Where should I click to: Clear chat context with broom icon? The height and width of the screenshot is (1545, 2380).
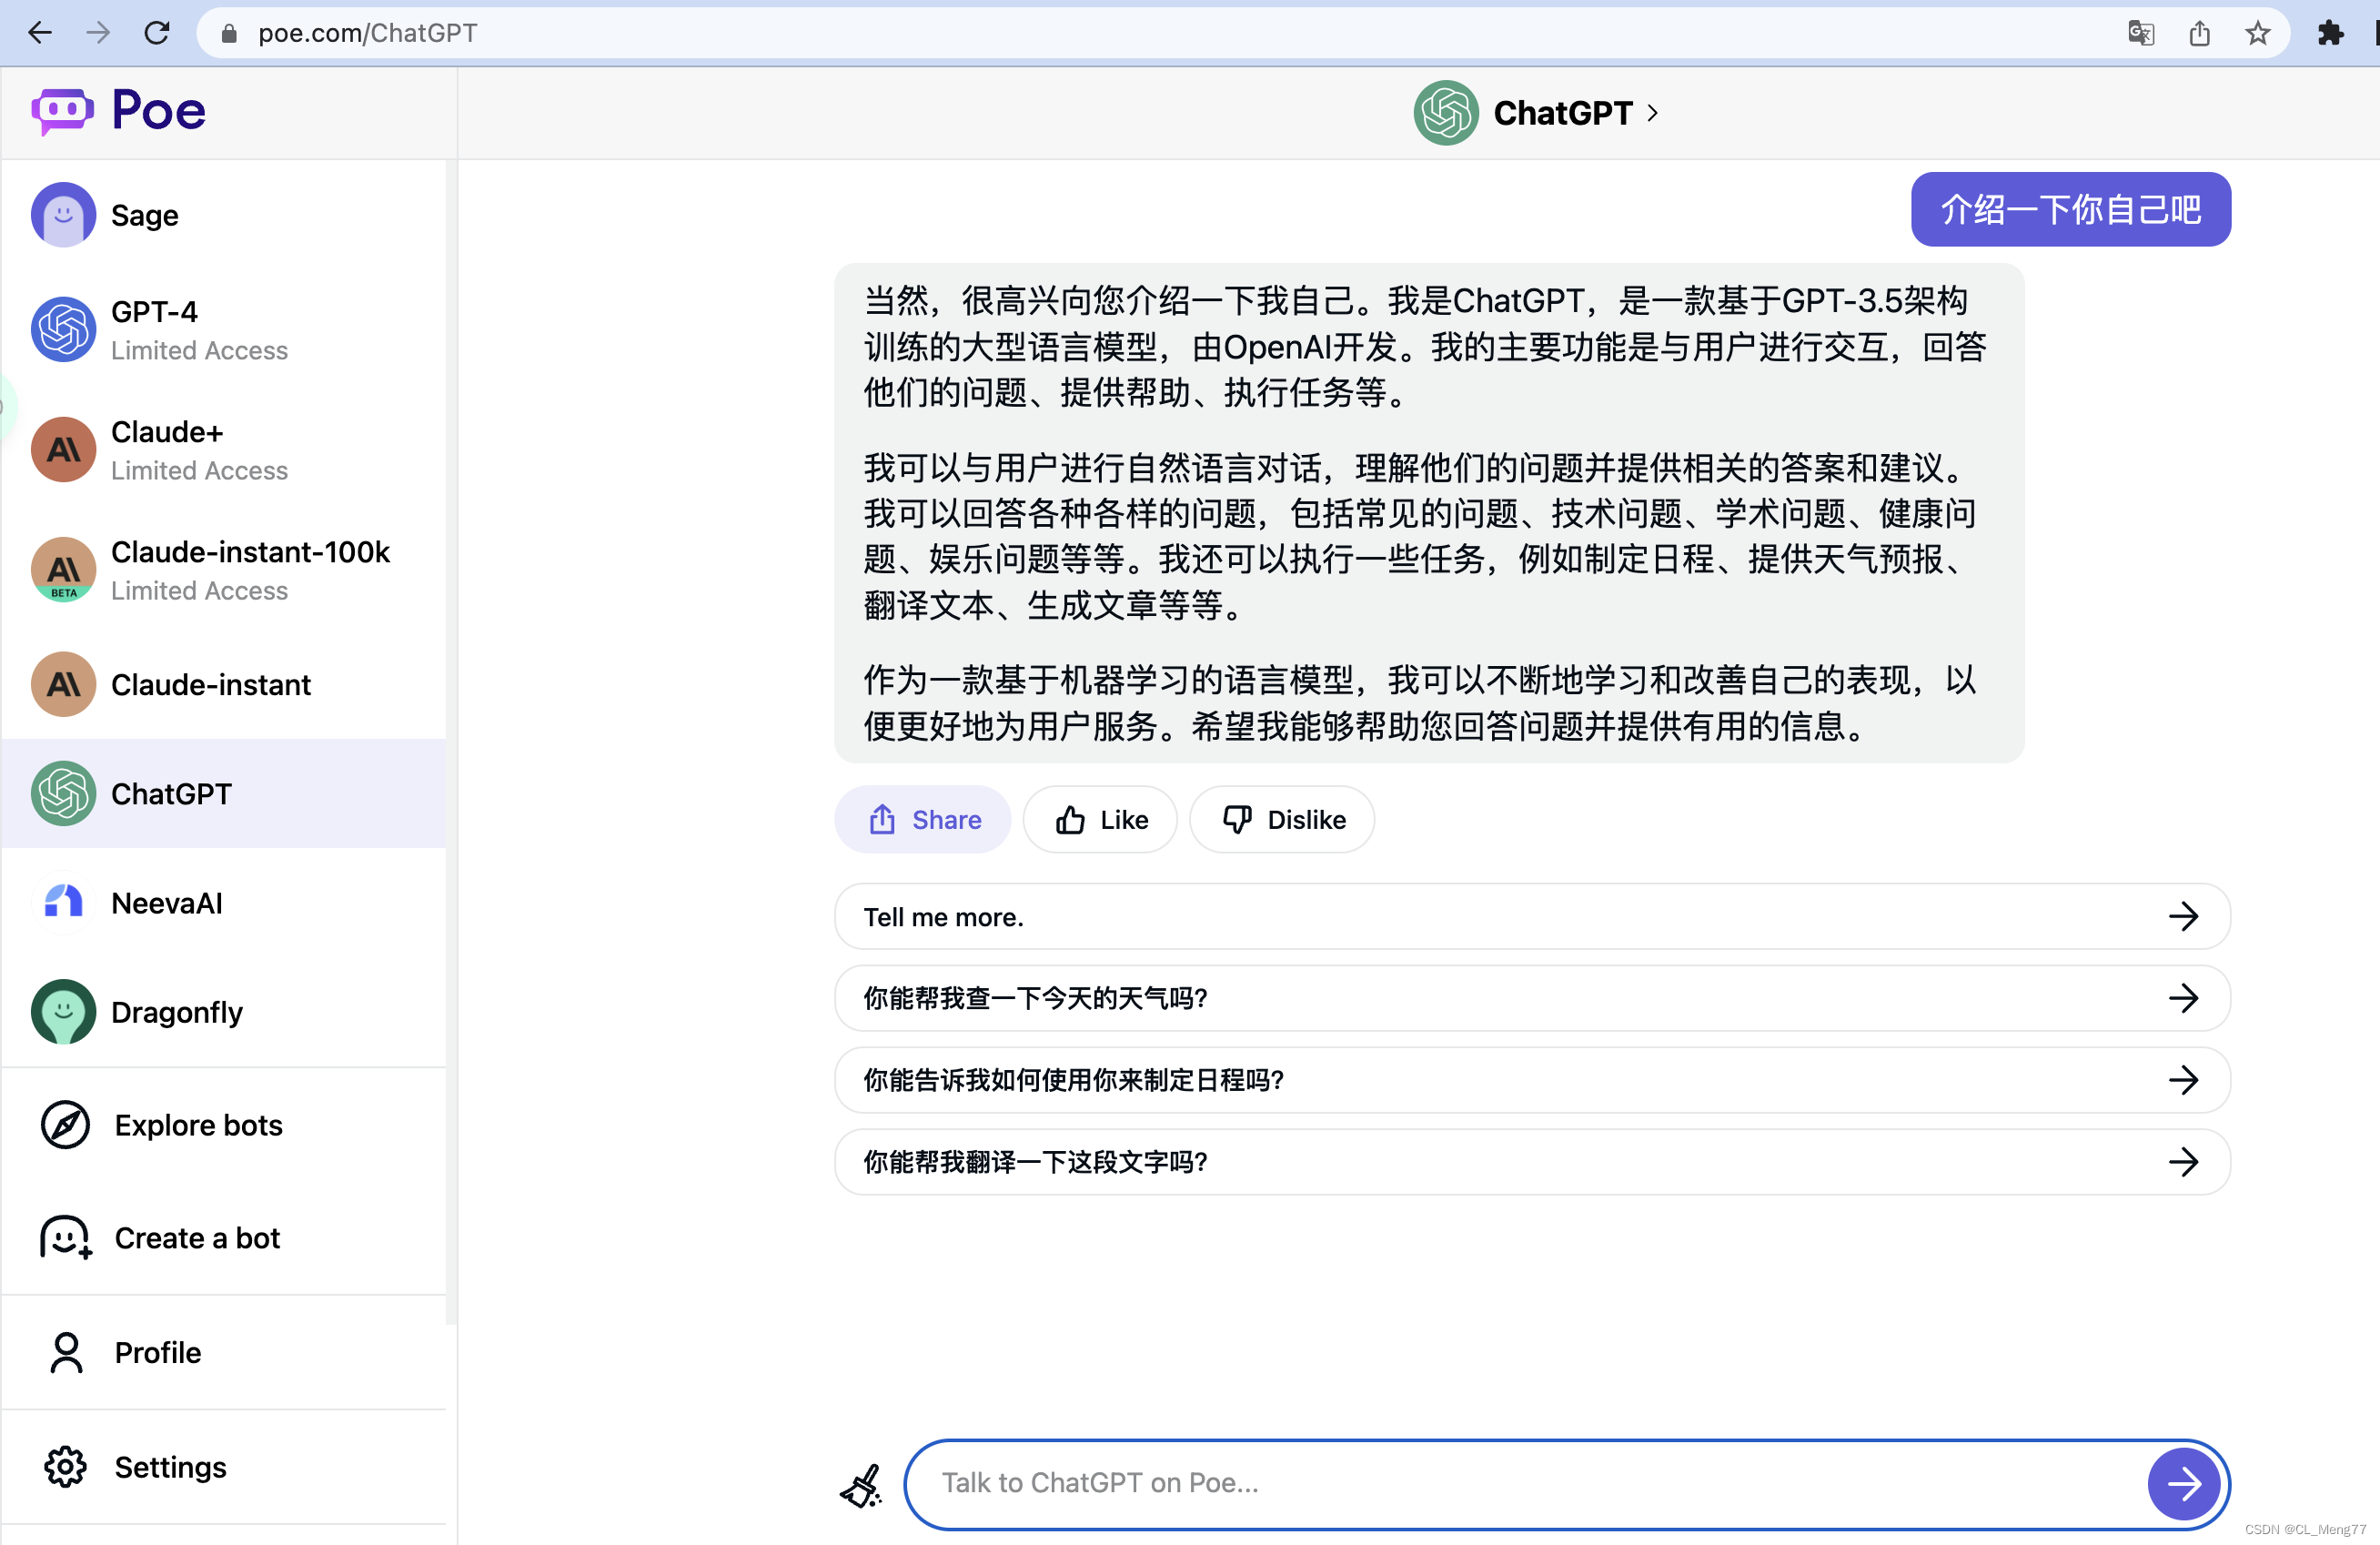pyautogui.click(x=861, y=1485)
